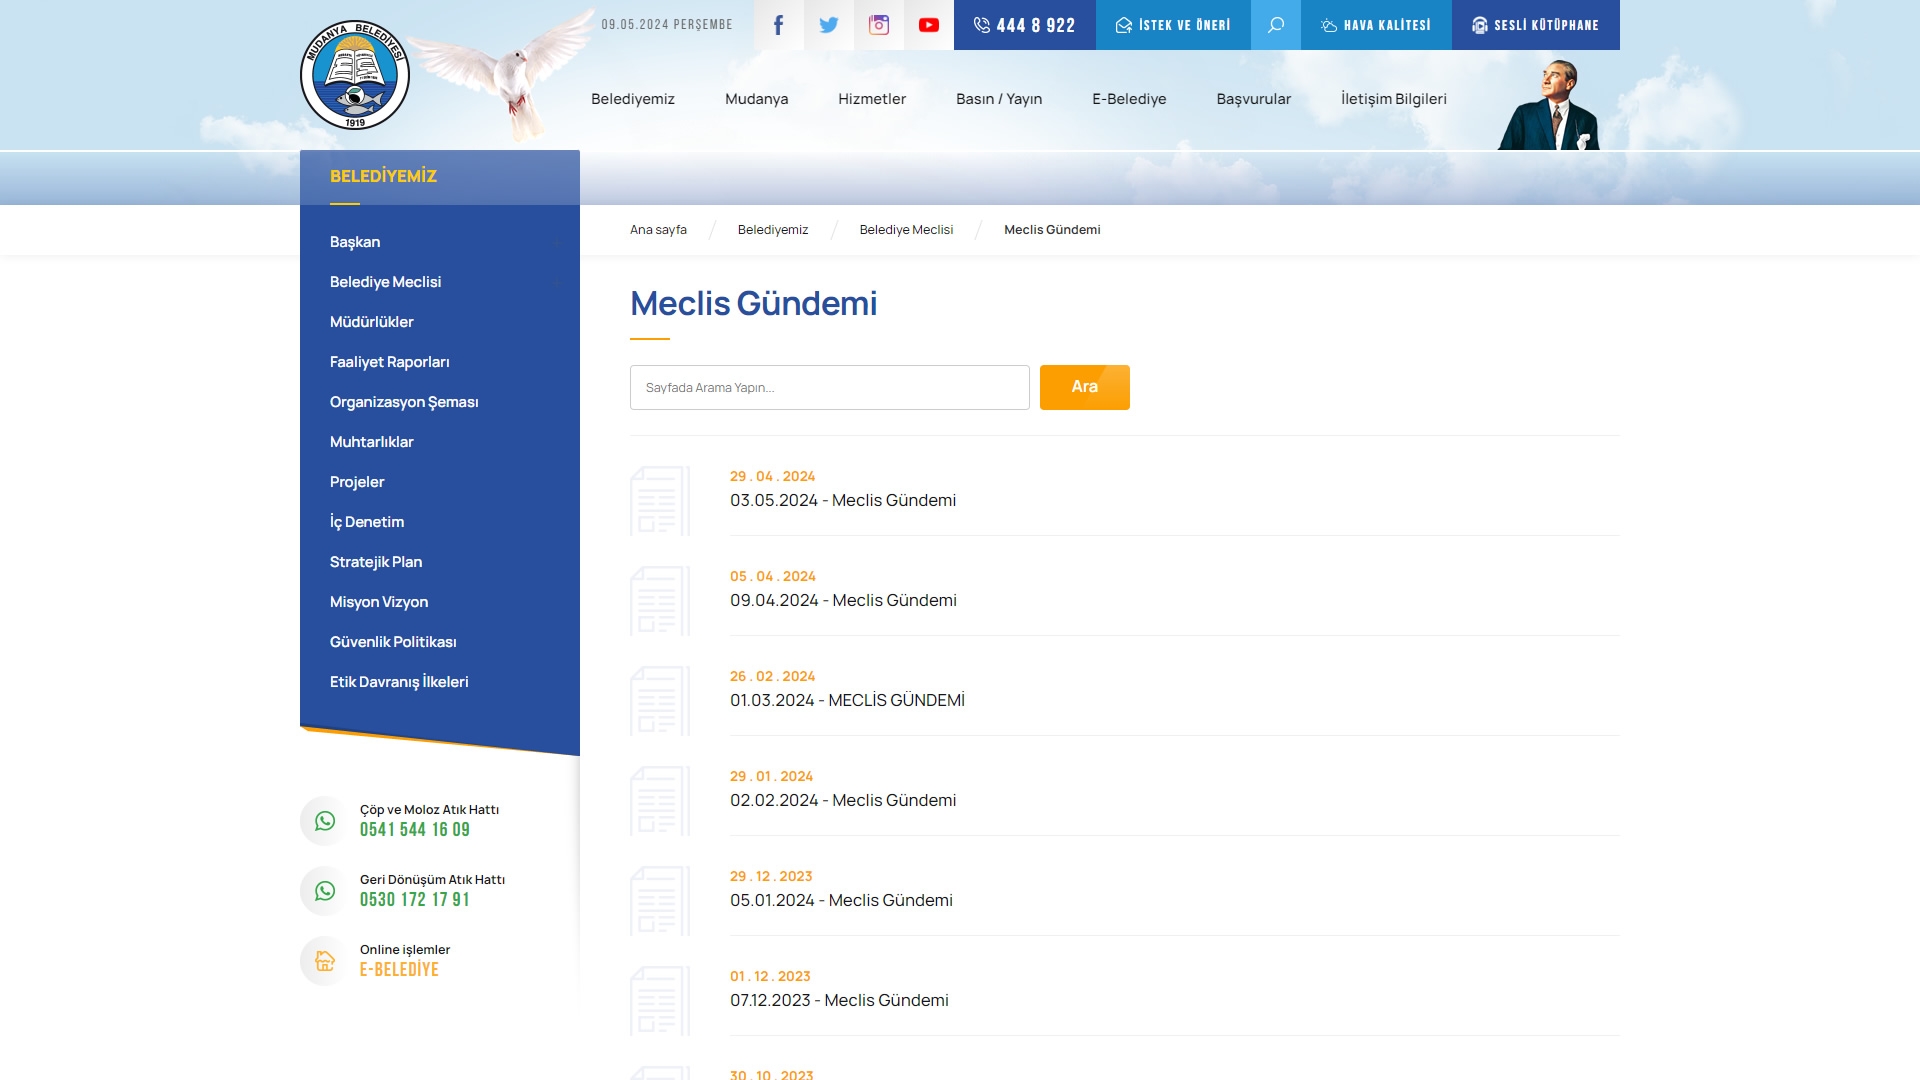Open Mudanya main menu item

[x=757, y=99]
